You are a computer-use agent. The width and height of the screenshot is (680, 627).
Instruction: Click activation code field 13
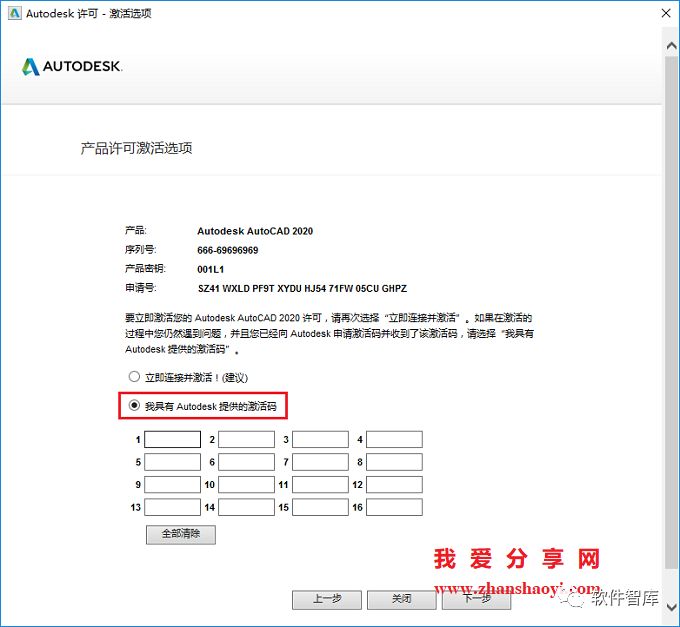[x=173, y=507]
